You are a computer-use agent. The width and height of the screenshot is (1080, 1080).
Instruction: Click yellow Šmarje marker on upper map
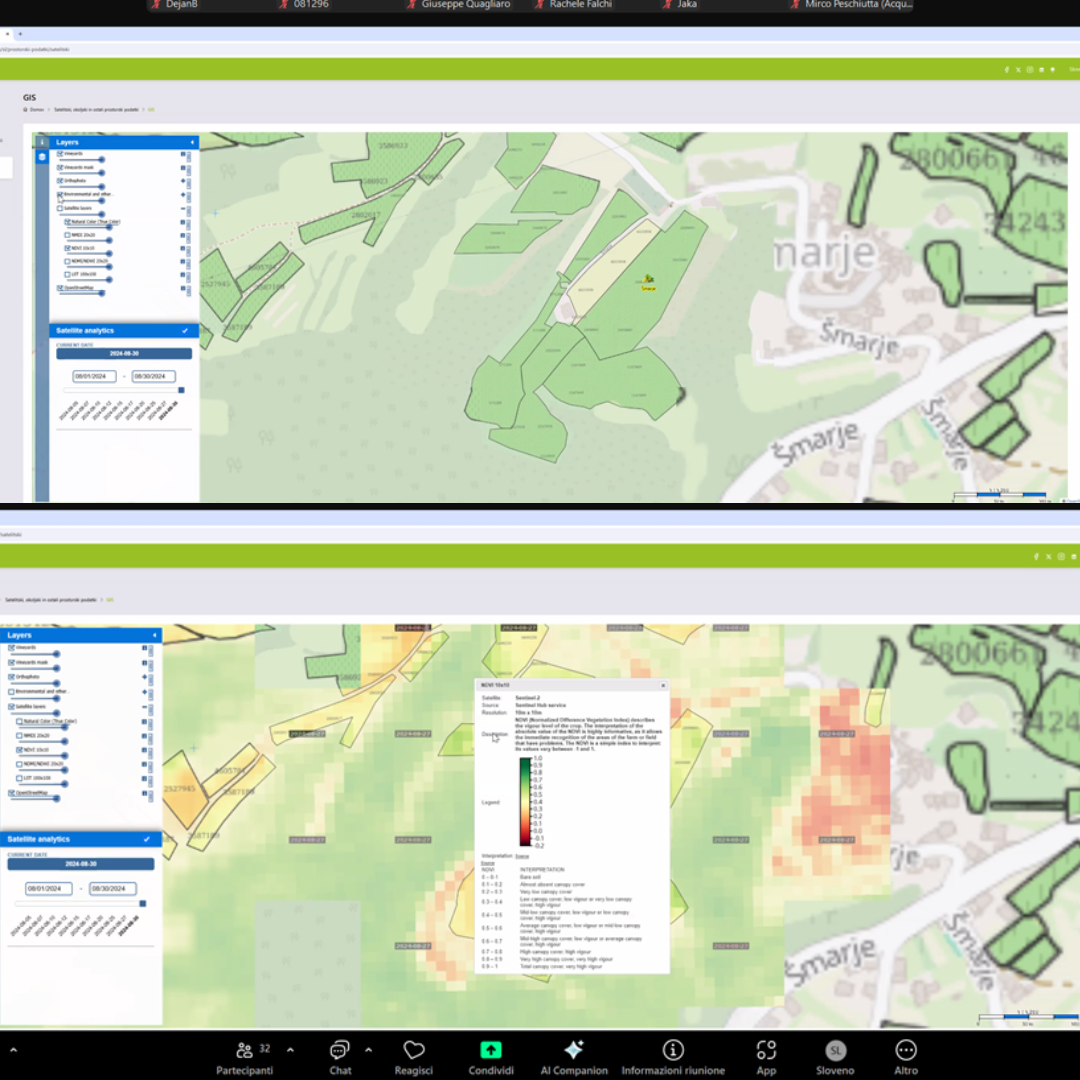pyautogui.click(x=648, y=281)
